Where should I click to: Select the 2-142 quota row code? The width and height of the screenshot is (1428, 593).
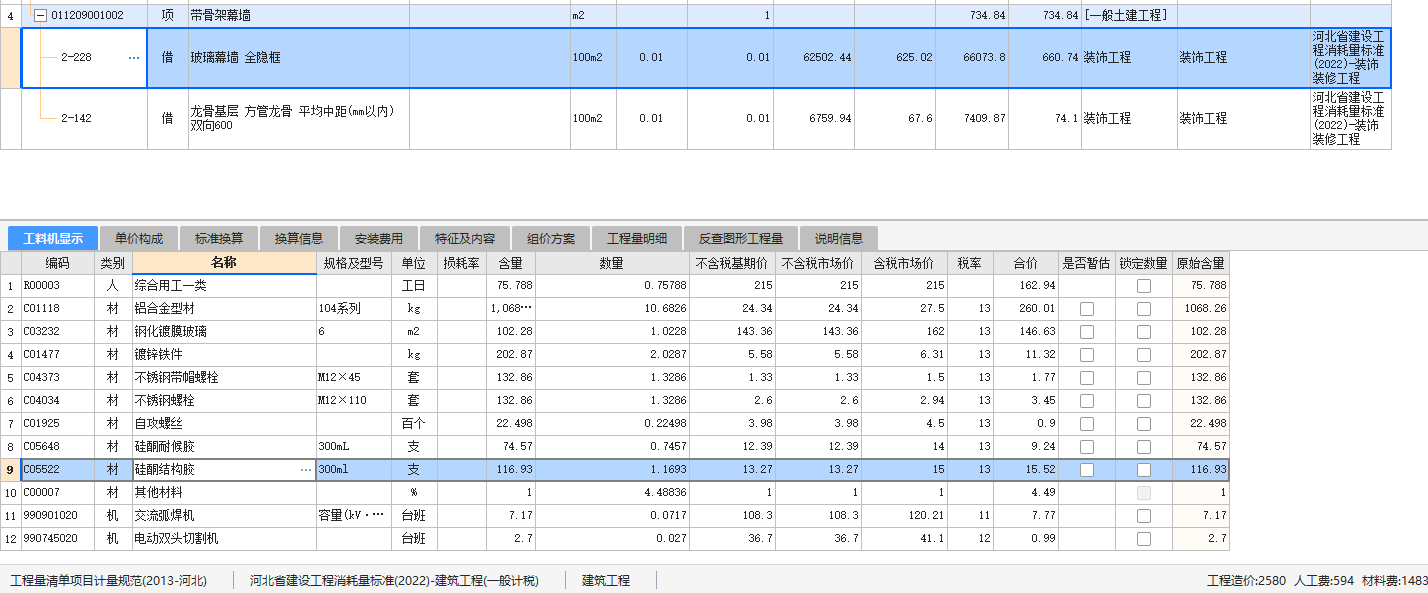pos(76,119)
